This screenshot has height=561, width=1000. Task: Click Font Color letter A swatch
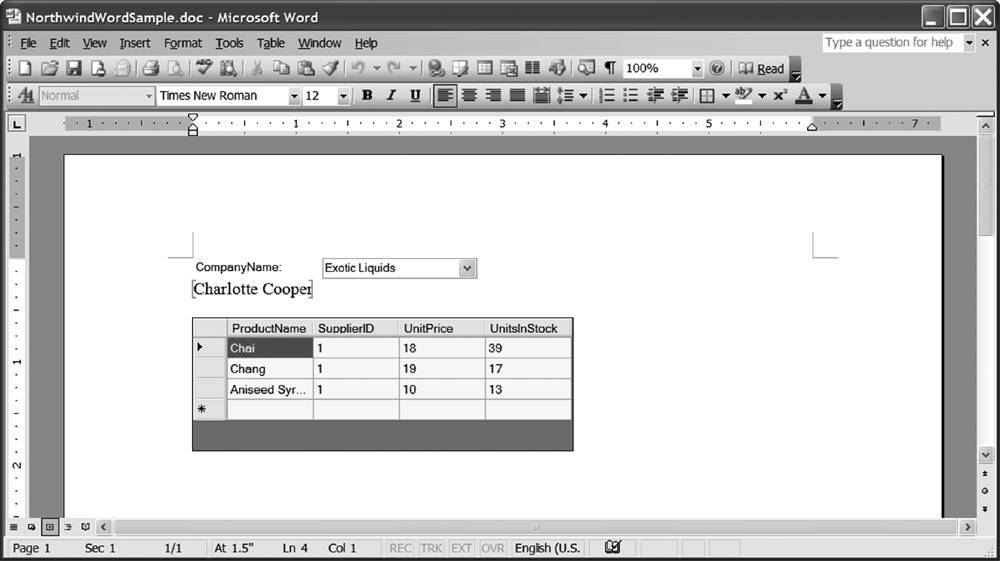point(804,96)
